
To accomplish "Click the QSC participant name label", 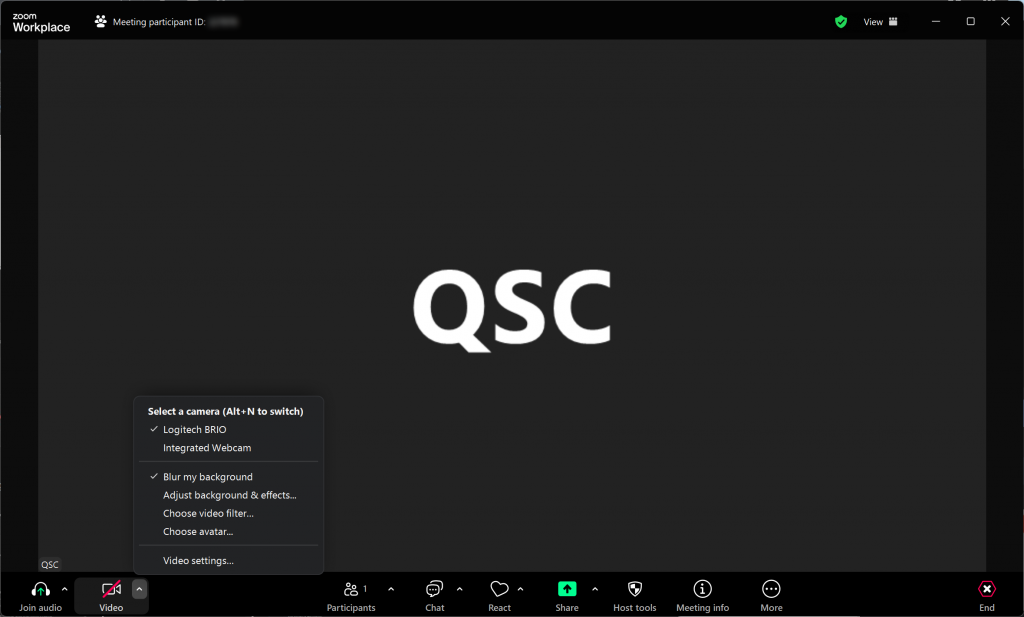I will click(x=50, y=565).
